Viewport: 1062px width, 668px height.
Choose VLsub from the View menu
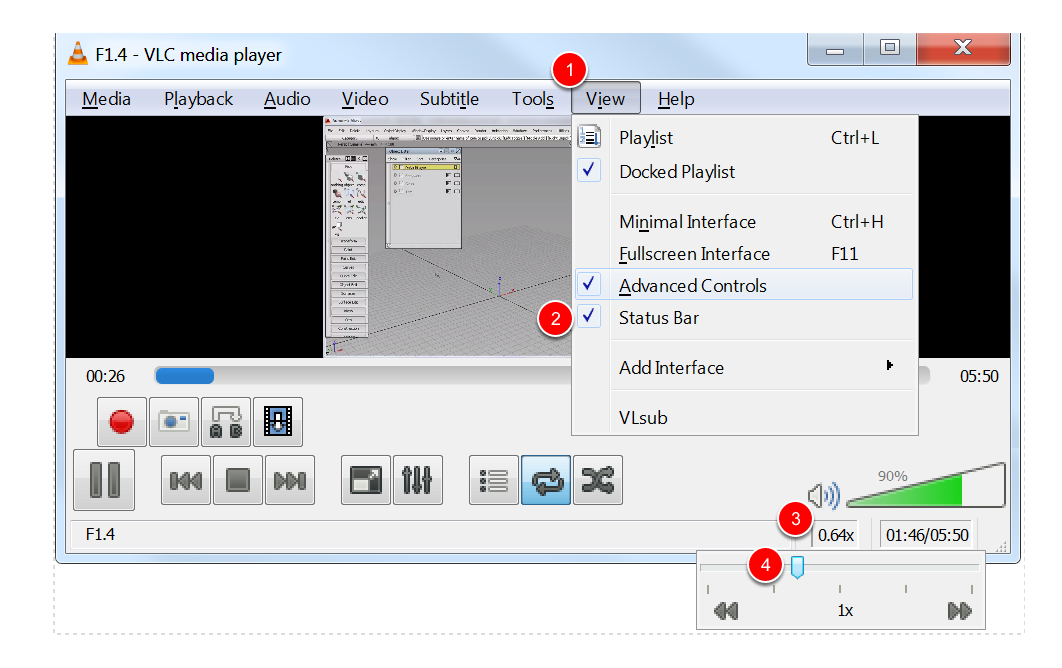745,417
